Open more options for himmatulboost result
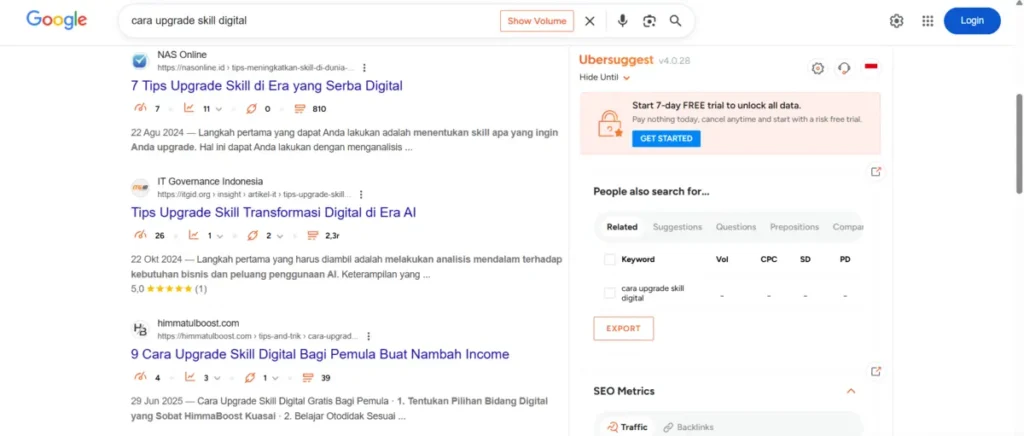The height and width of the screenshot is (436, 1024). coord(368,336)
